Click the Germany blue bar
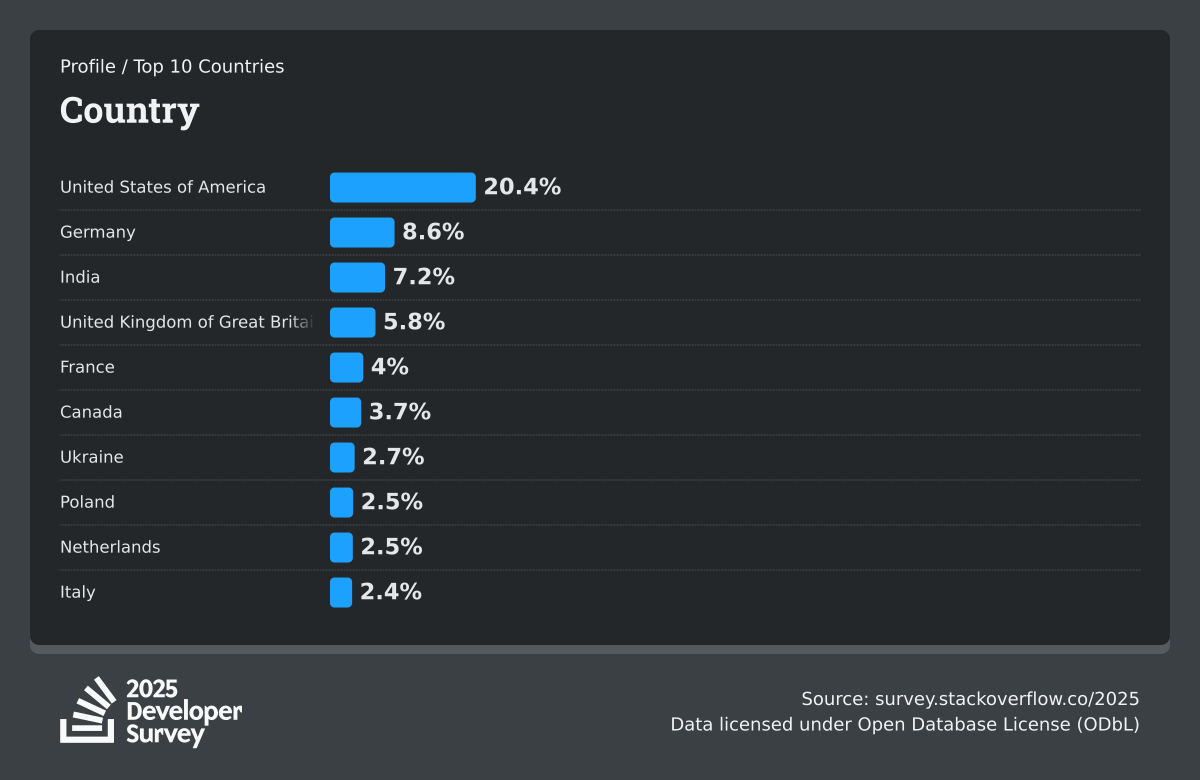This screenshot has height=780, width=1200. point(362,232)
